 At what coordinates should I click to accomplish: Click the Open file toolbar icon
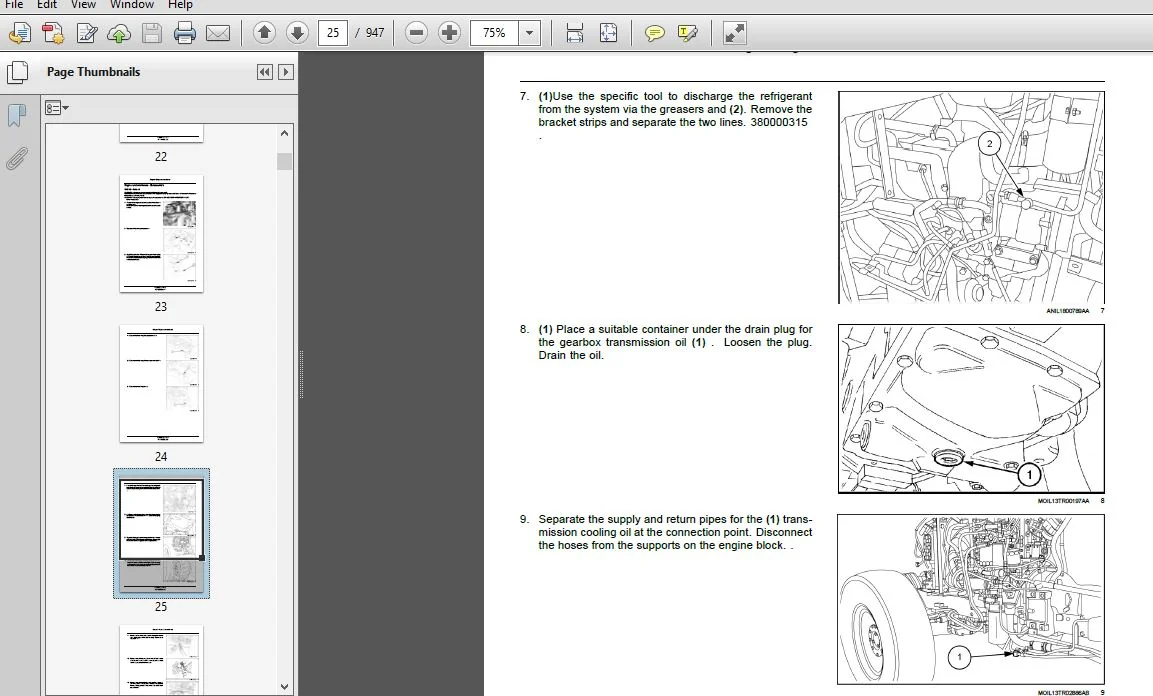(x=20, y=33)
